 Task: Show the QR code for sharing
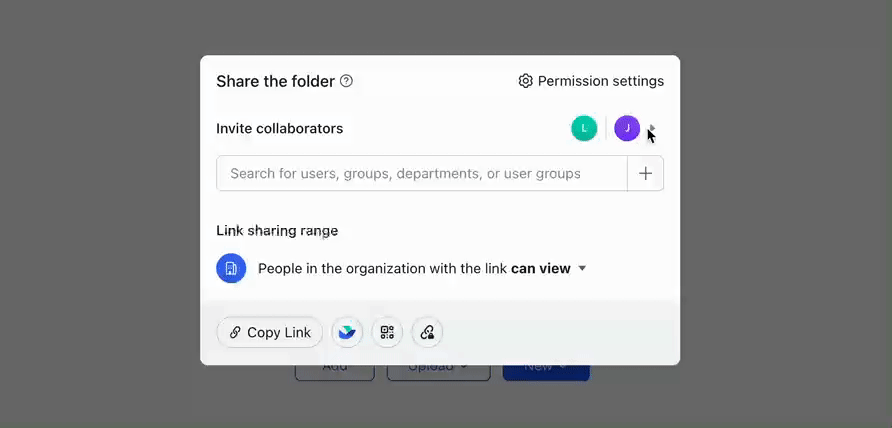click(x=387, y=332)
